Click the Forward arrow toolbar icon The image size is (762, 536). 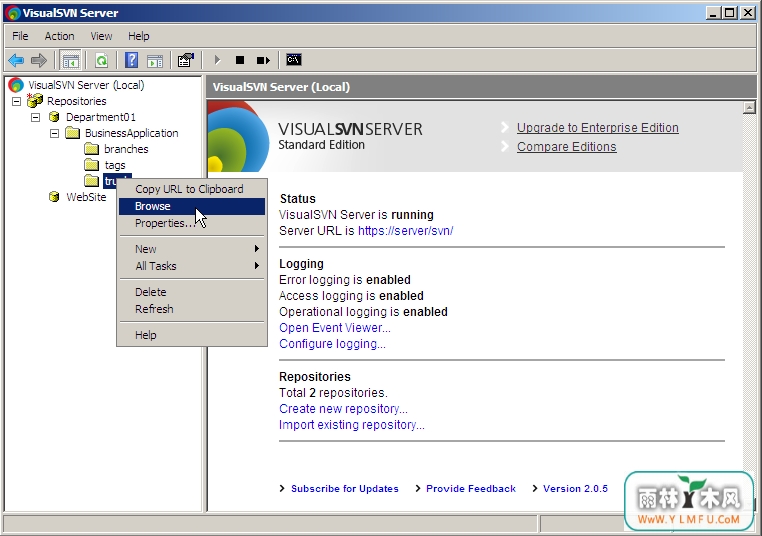tap(39, 60)
